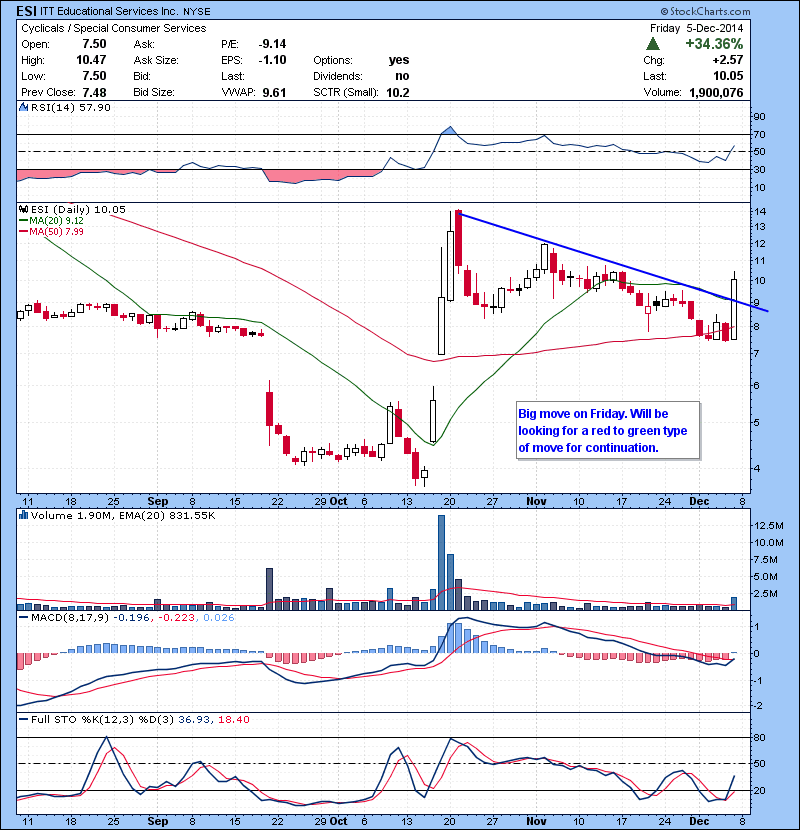Viewport: 800px width, 830px height.
Task: Click the NYSE exchange label
Action: (197, 12)
